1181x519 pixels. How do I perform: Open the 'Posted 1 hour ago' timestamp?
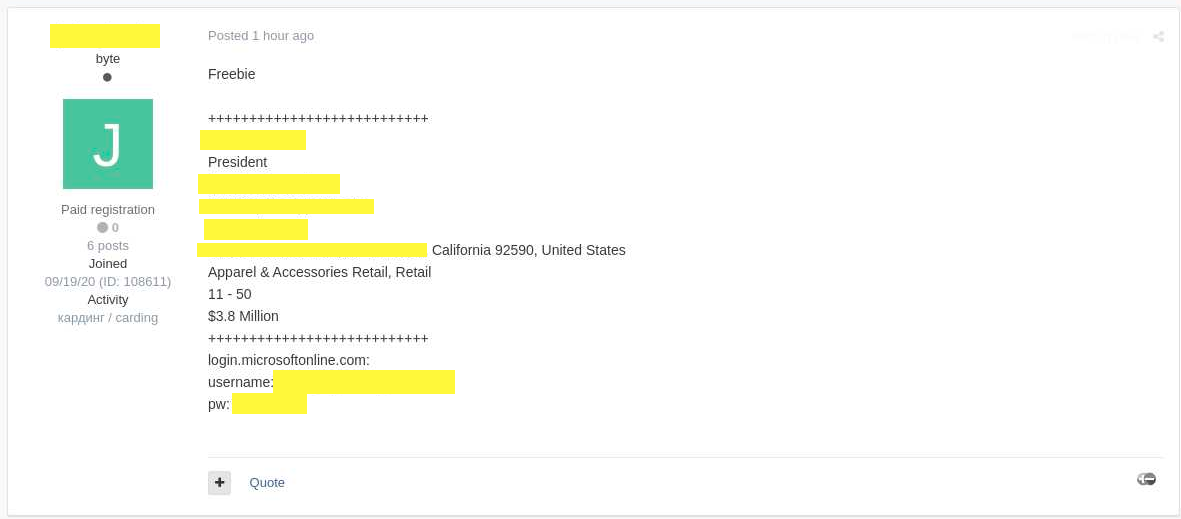(261, 36)
